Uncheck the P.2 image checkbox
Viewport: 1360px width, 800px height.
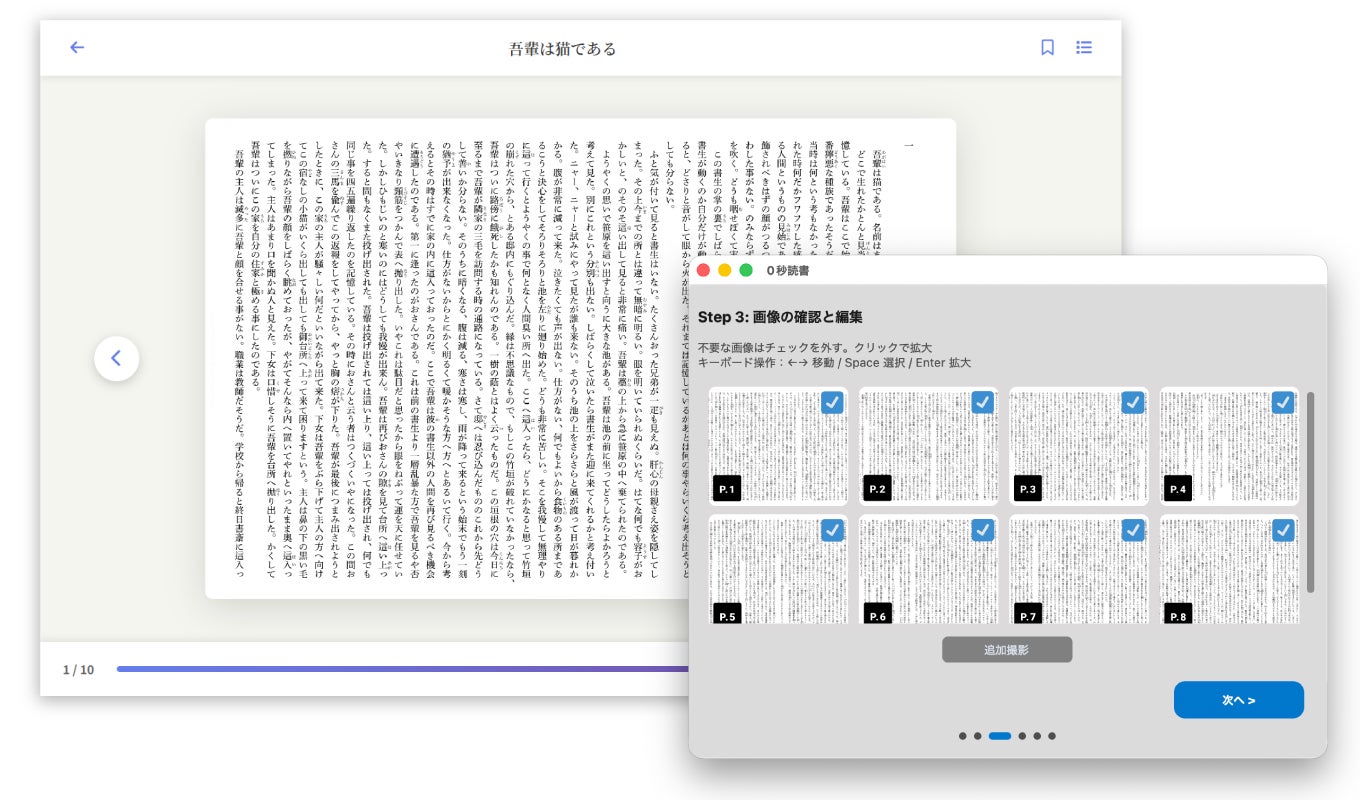coord(982,402)
